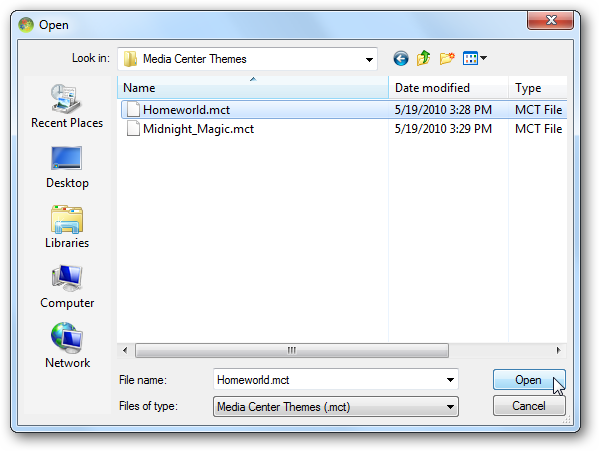Screen dimensions: 599x451
Task: Expand the Look in folder dropdown
Action: (x=369, y=60)
